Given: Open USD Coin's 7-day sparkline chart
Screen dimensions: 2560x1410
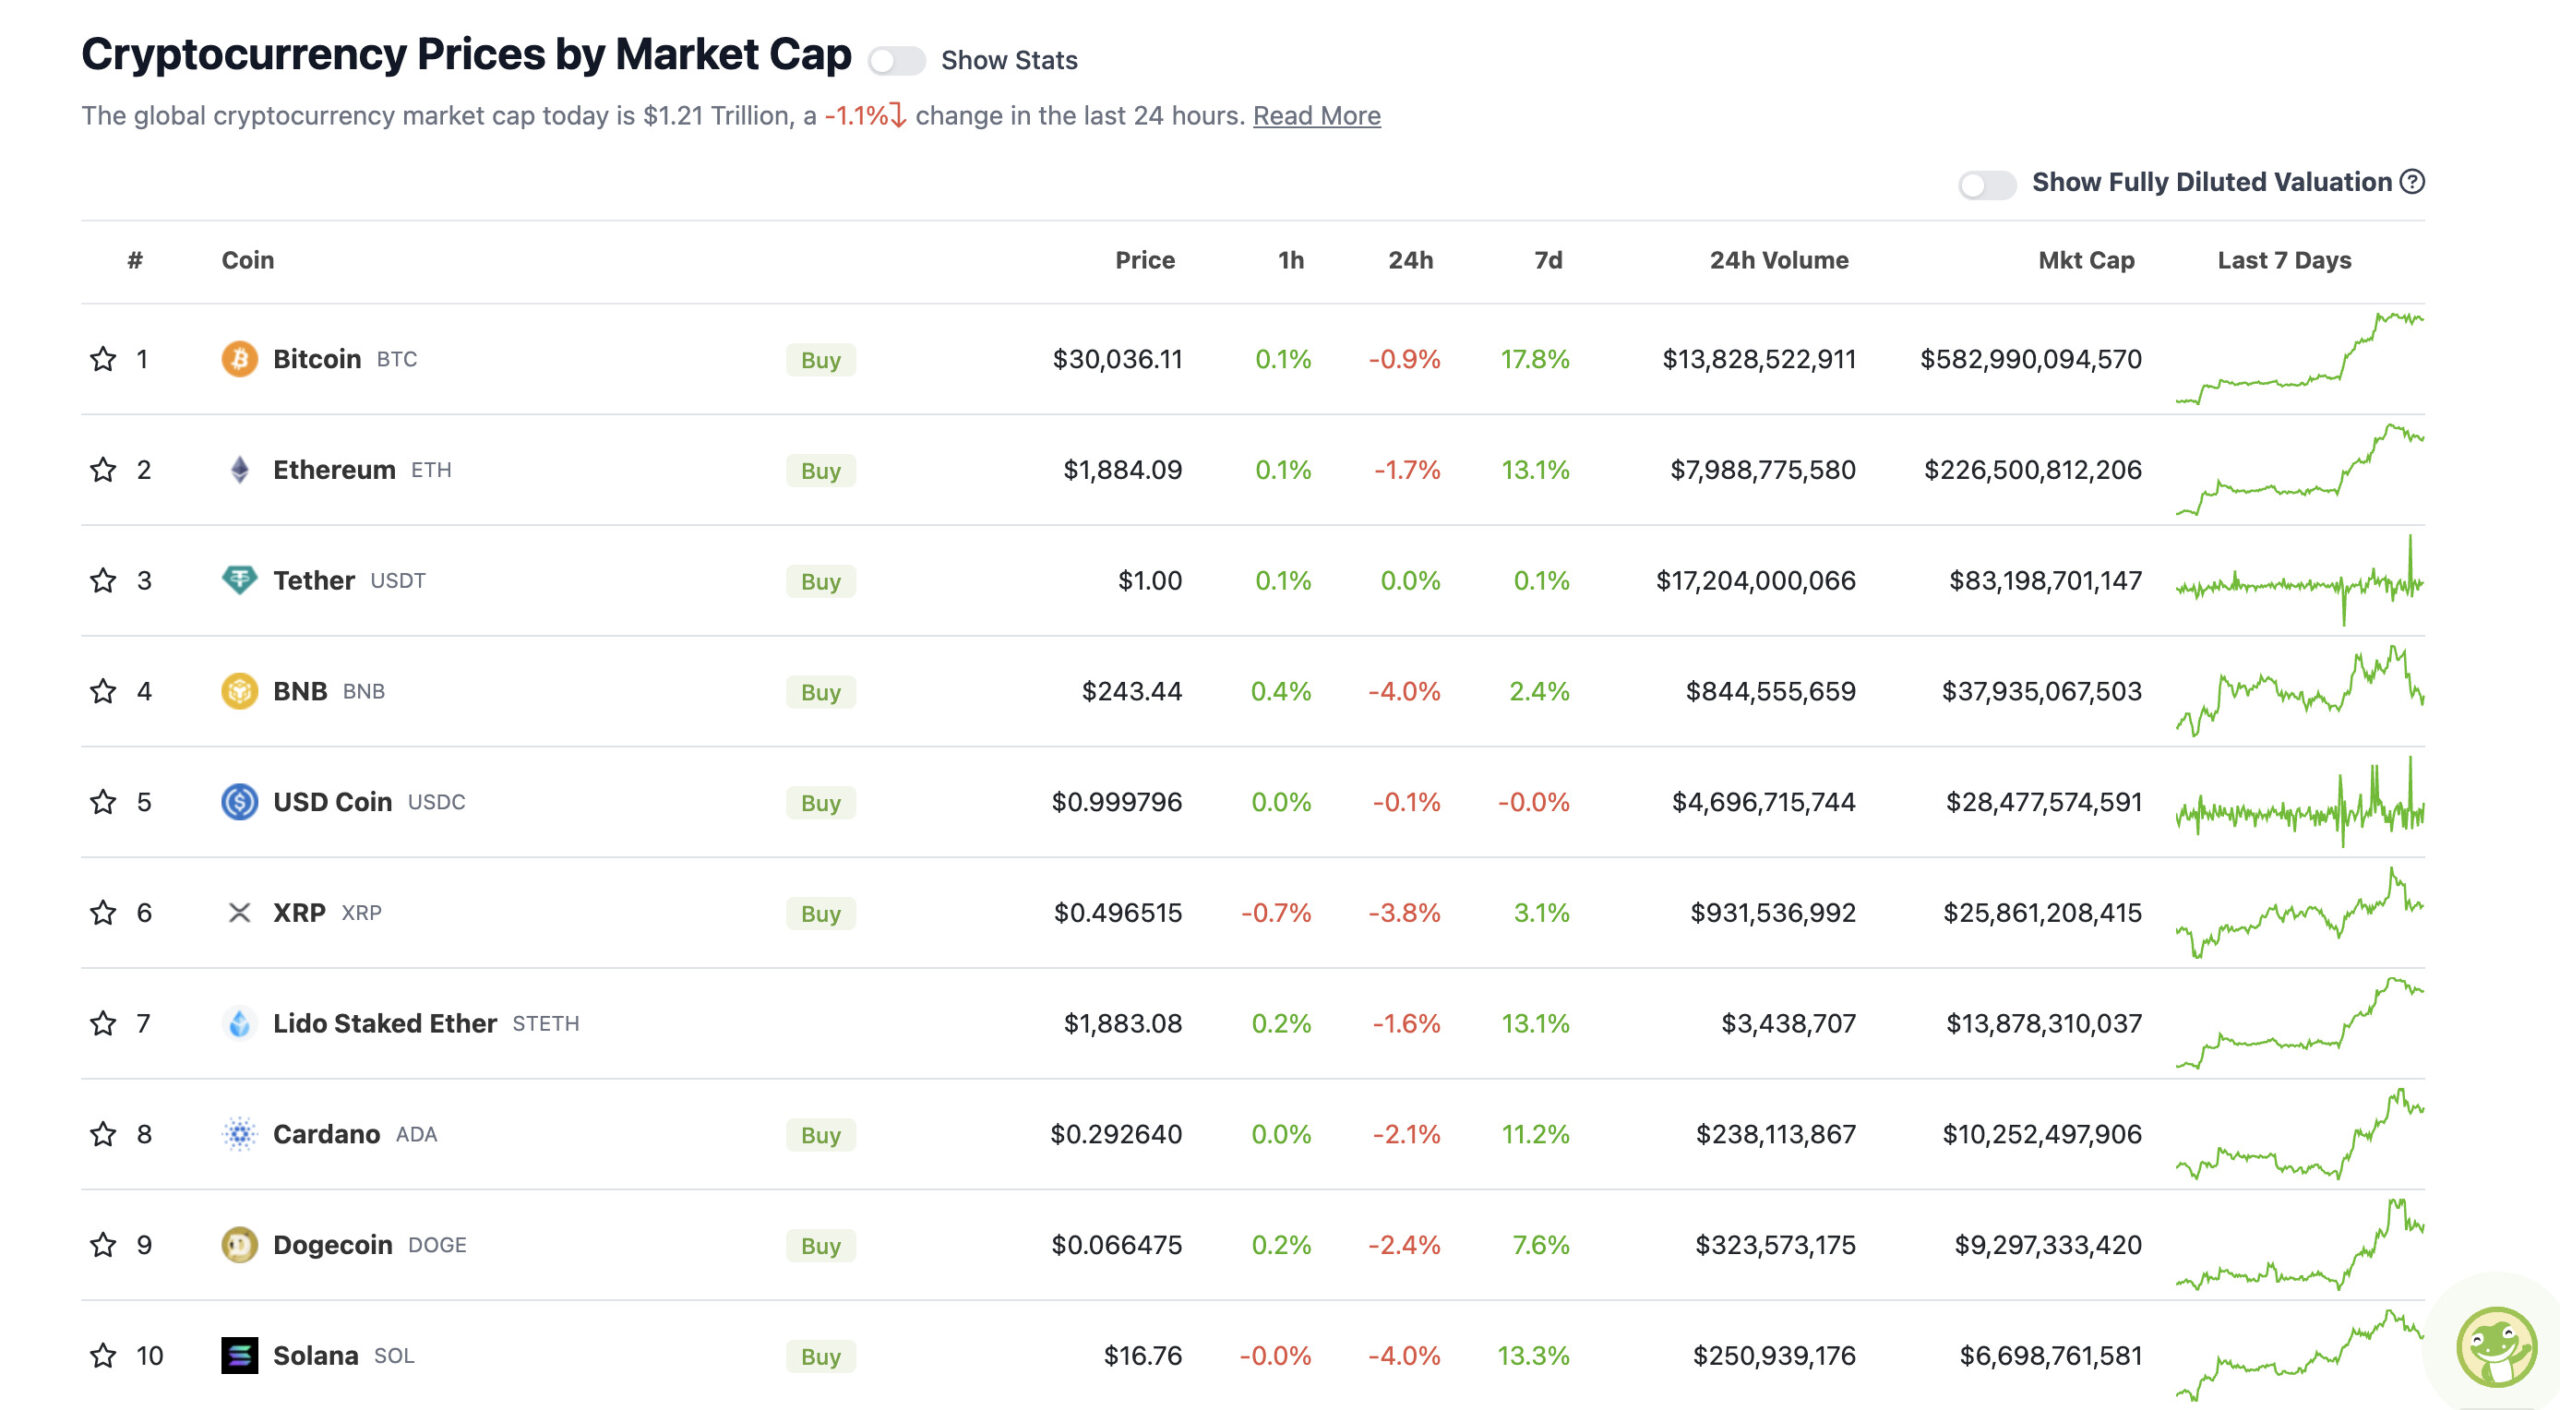Looking at the screenshot, I should [x=2299, y=802].
